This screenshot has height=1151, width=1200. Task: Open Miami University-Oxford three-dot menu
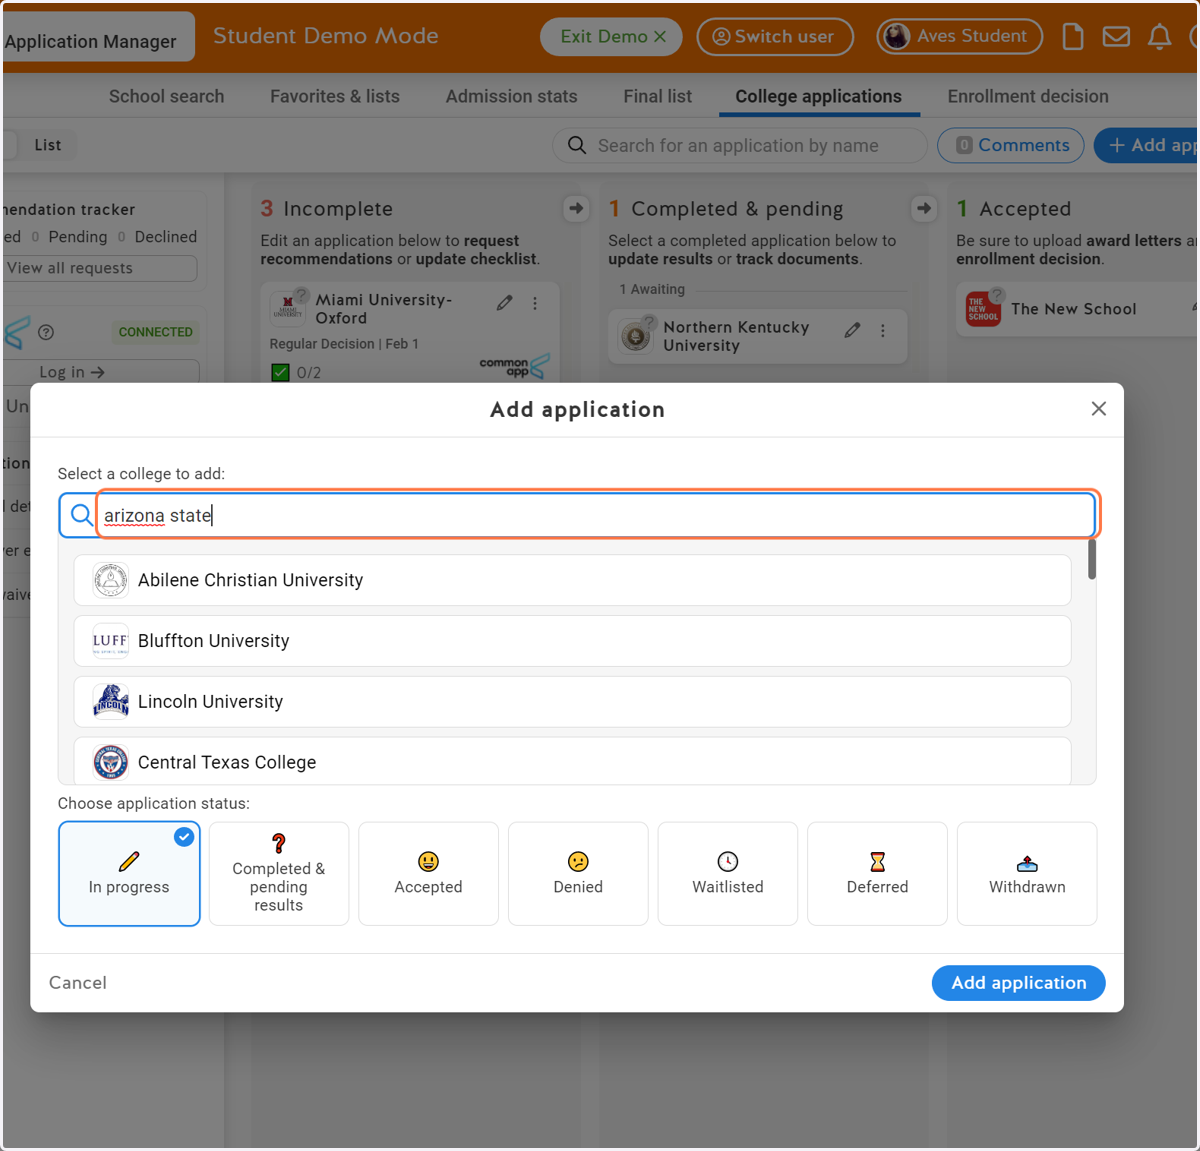click(x=535, y=303)
